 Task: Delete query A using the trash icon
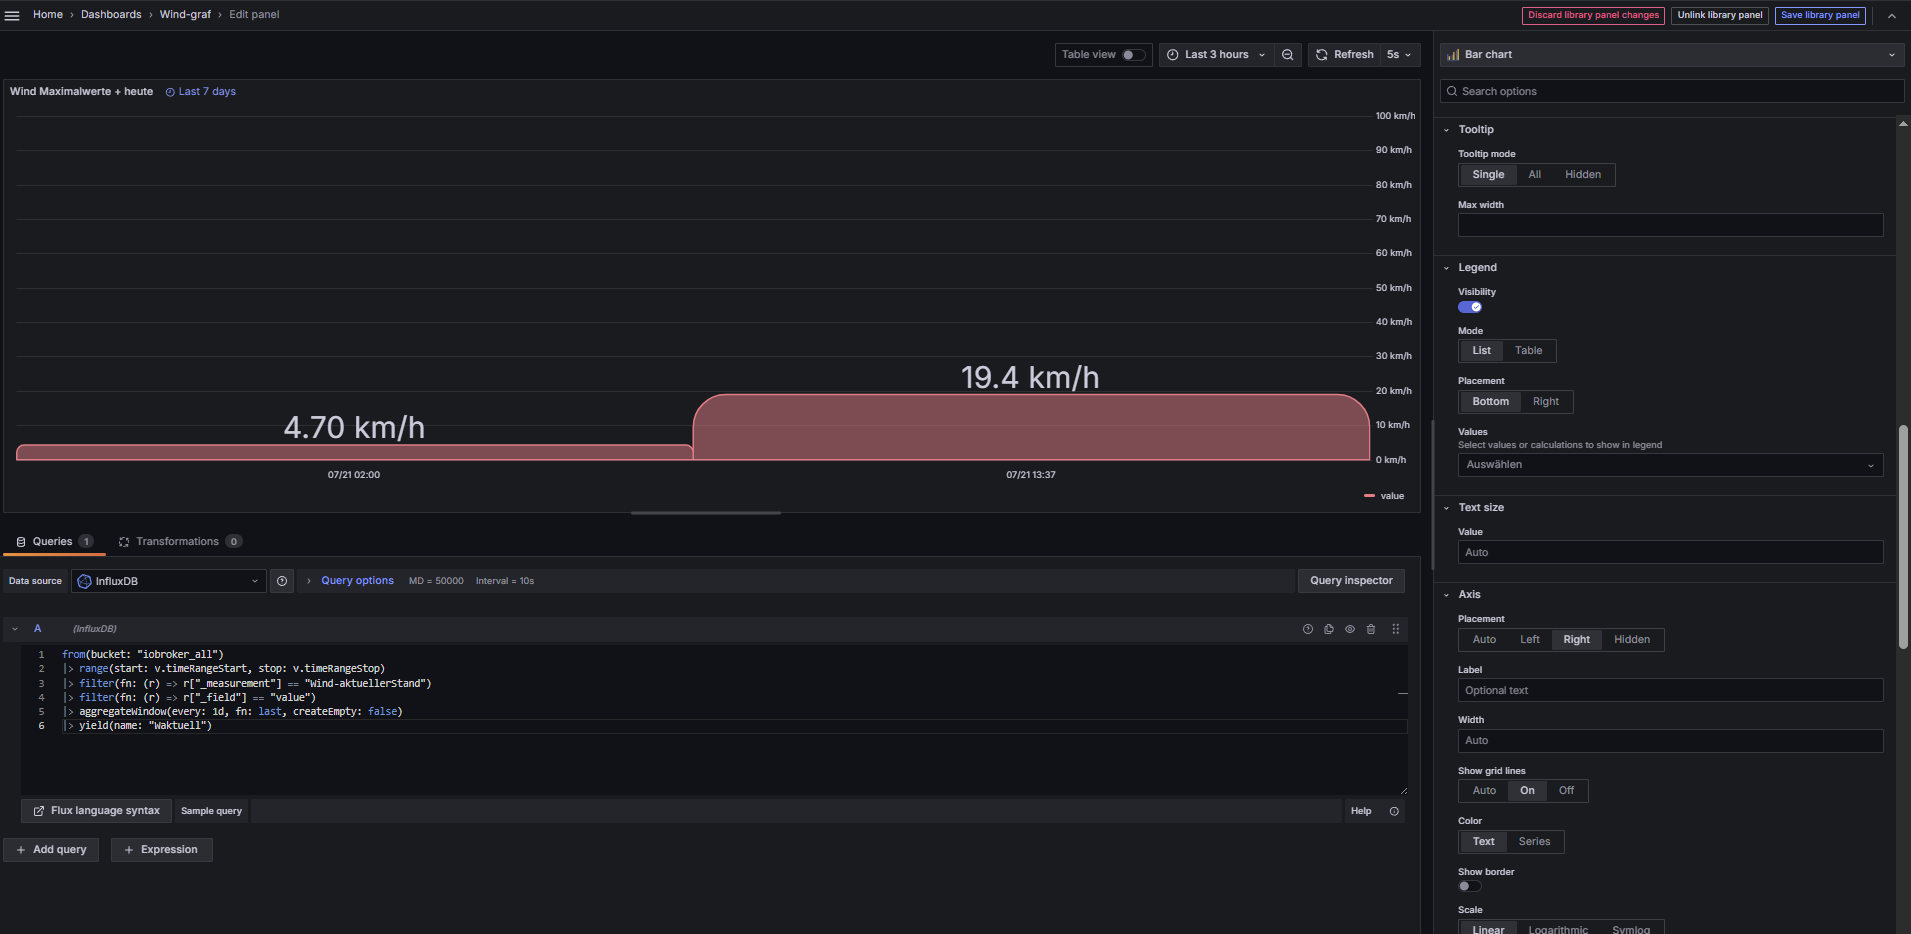(x=1371, y=629)
